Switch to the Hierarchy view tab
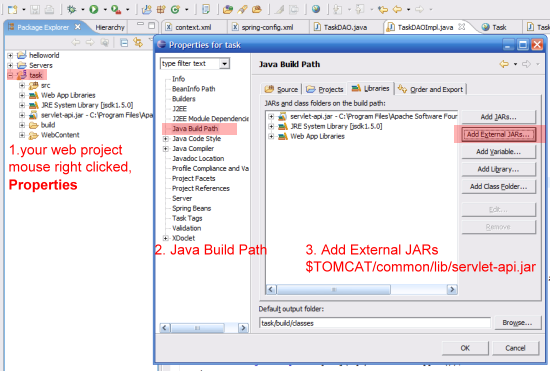 point(110,27)
